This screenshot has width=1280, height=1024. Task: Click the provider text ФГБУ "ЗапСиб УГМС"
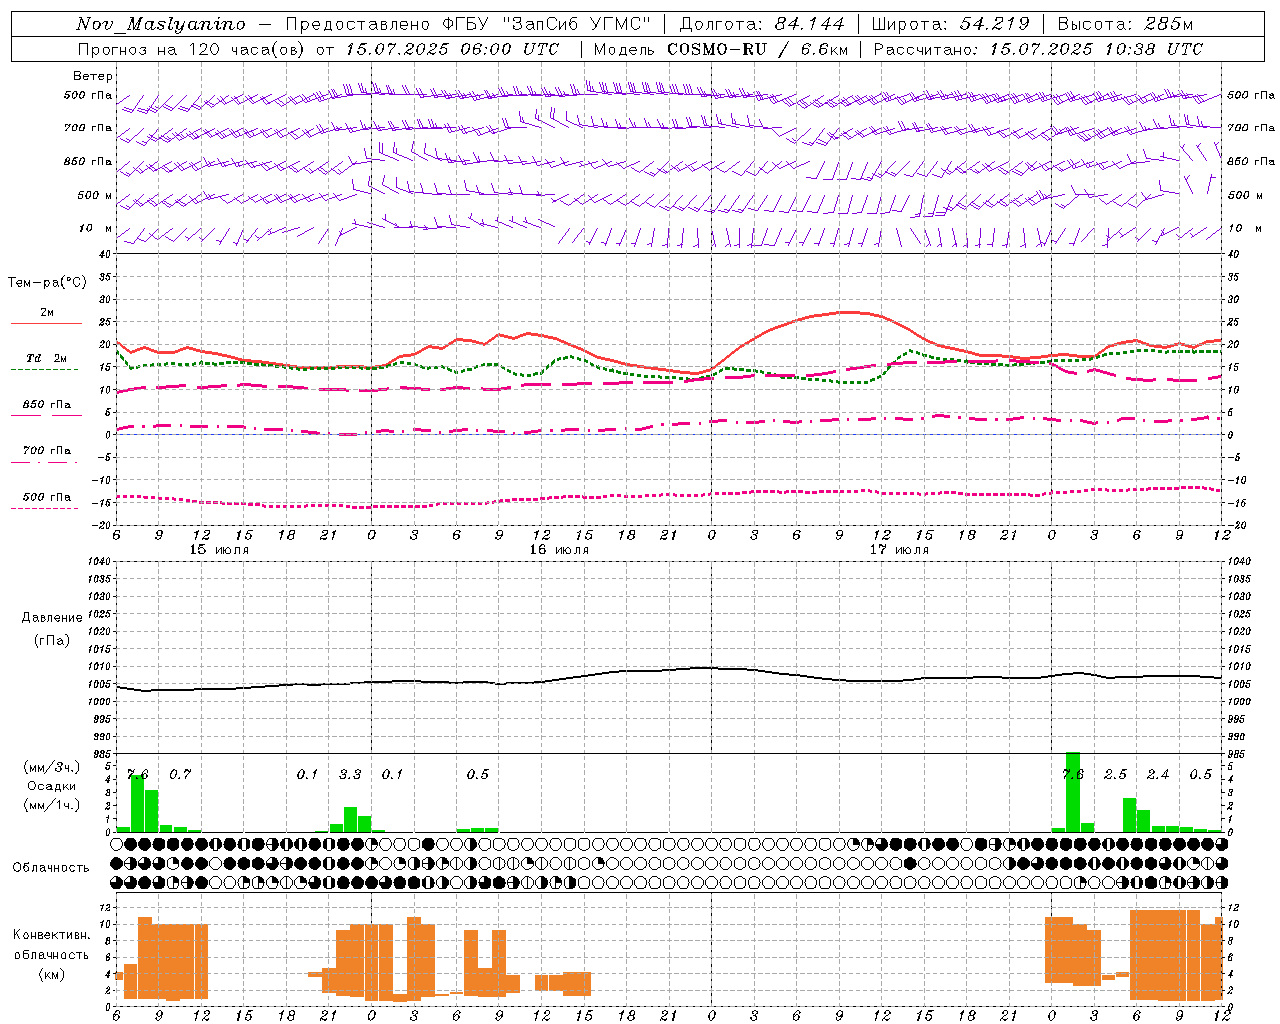point(546,24)
